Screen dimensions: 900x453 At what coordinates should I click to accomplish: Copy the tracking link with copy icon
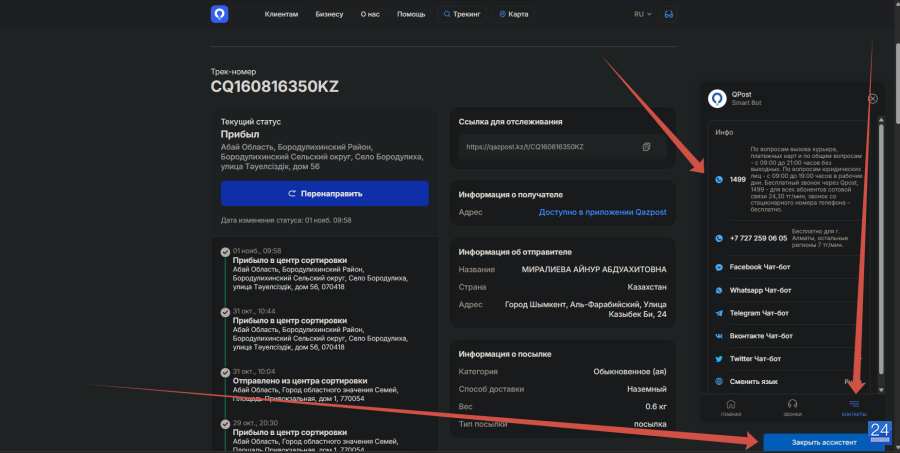pos(647,147)
